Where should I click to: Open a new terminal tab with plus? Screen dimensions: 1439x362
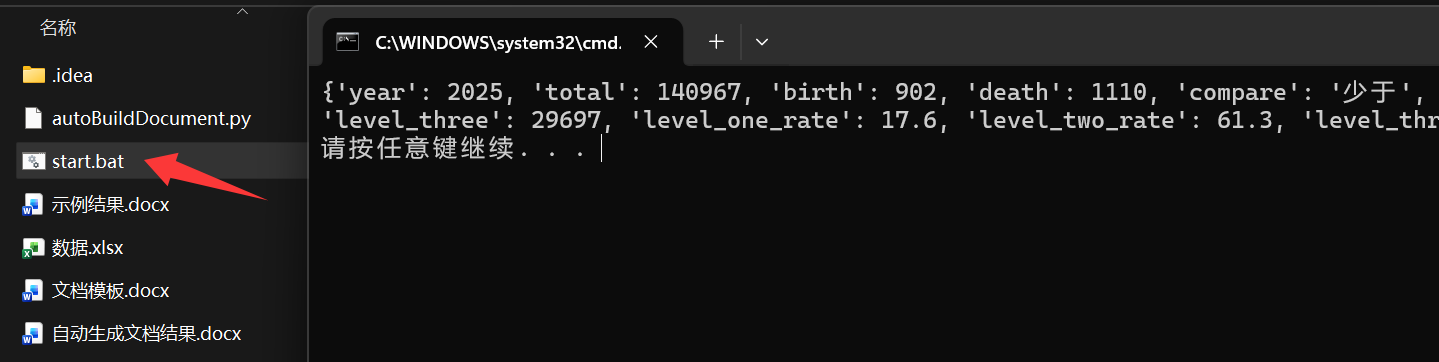tap(716, 42)
